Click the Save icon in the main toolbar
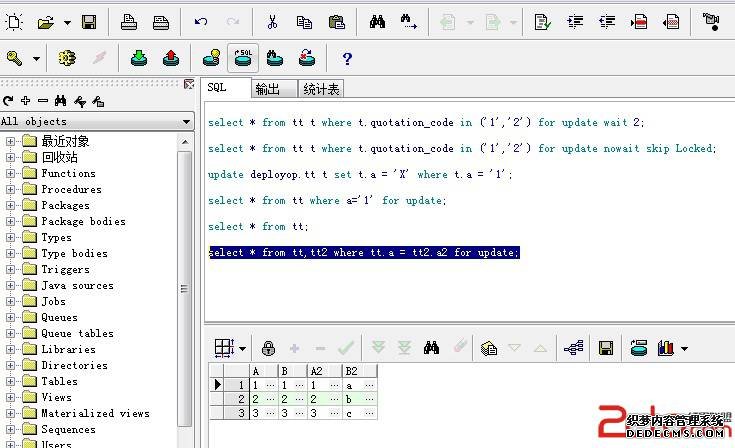735x448 pixels. (x=89, y=21)
